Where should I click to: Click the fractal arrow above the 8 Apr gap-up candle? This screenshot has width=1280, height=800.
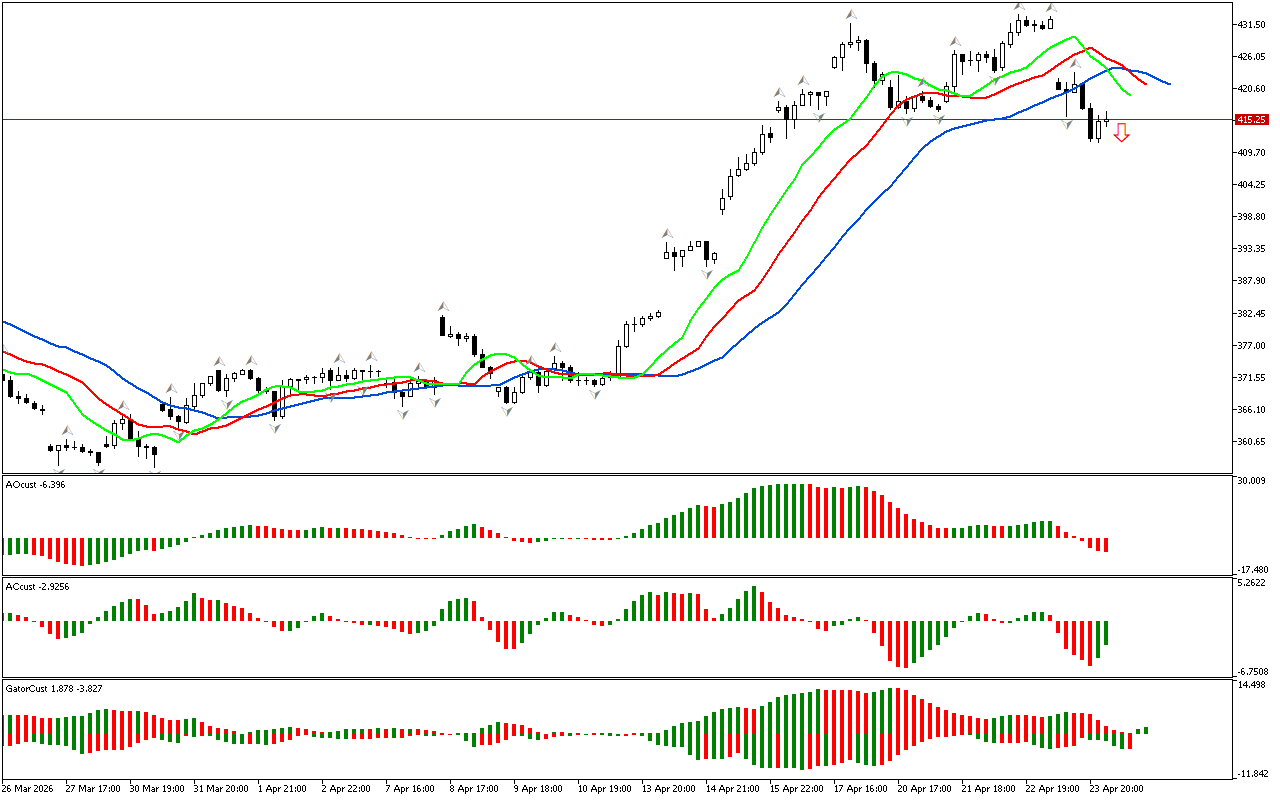click(441, 306)
